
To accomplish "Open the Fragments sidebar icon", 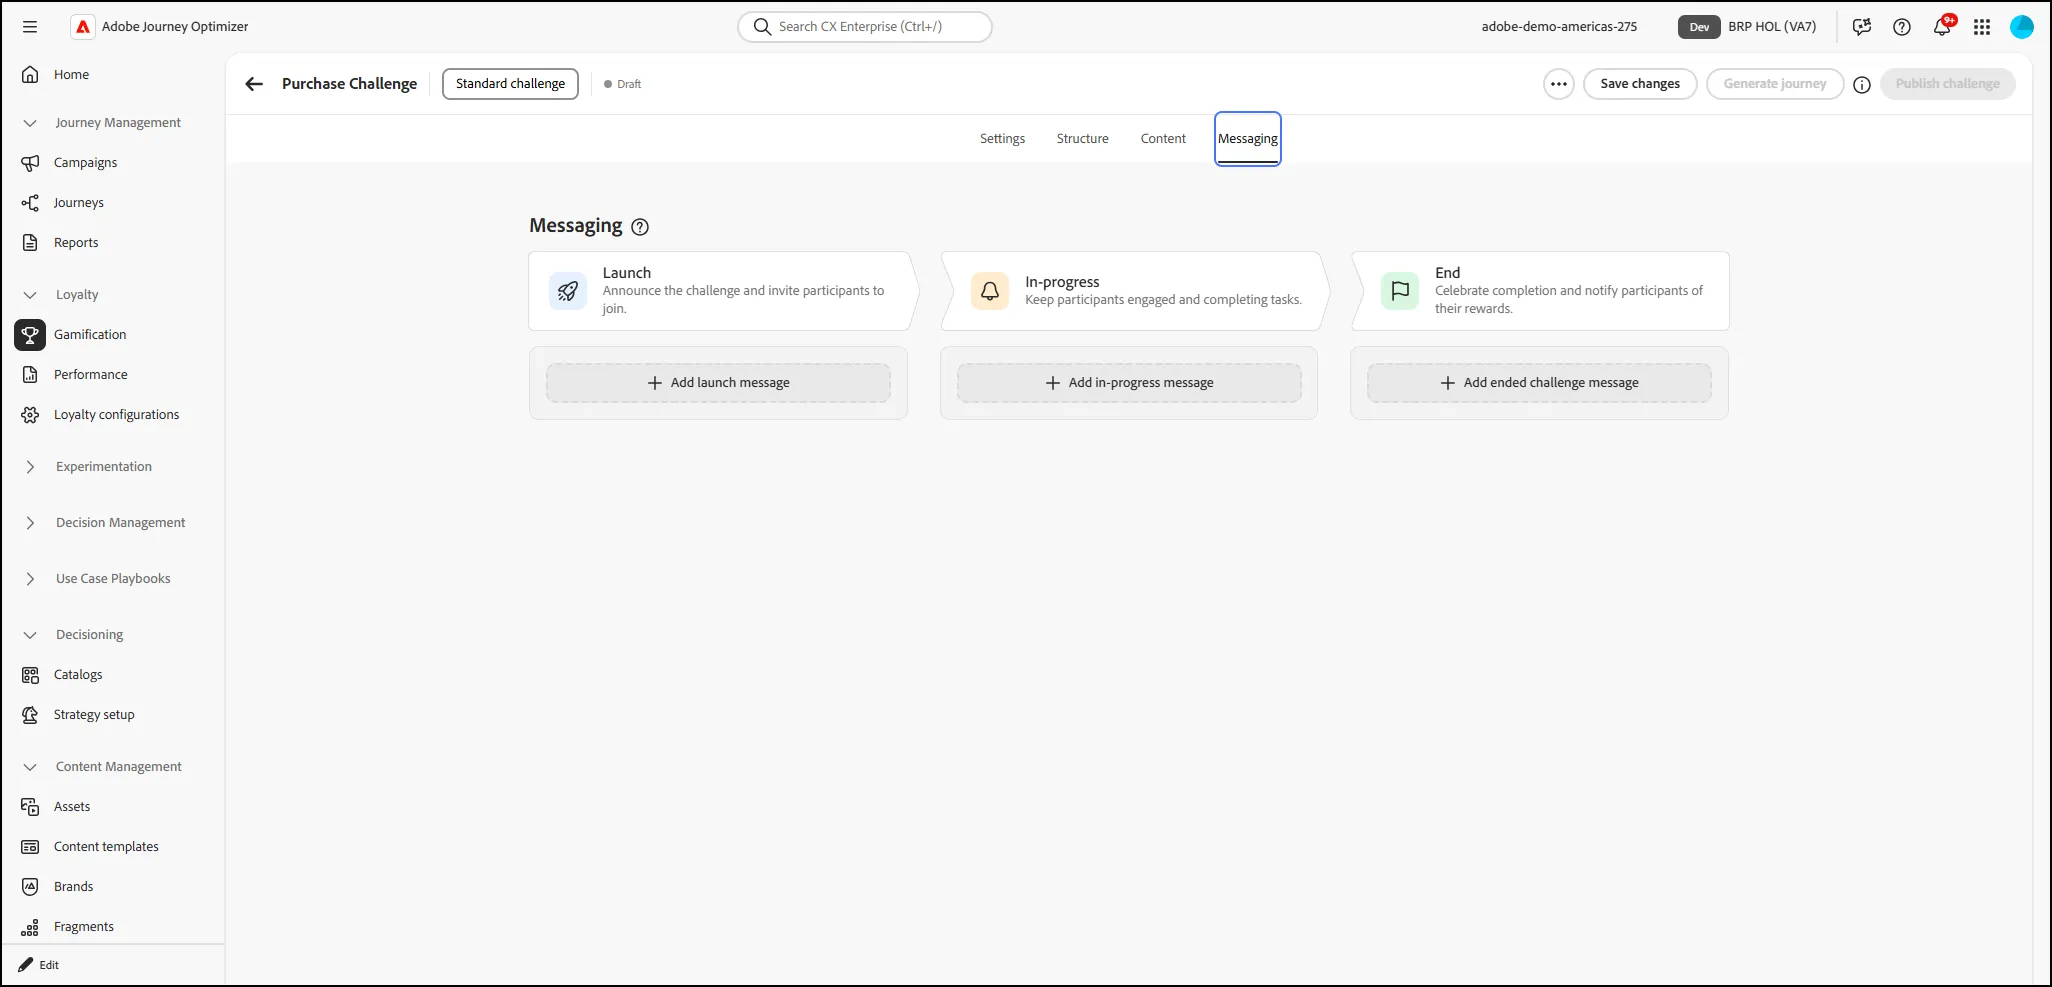I will click(x=30, y=927).
